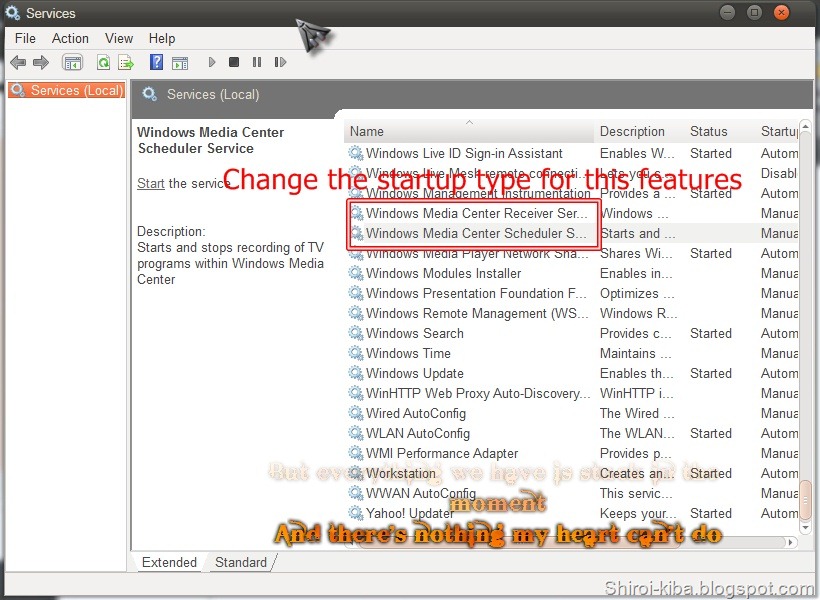Viewport: 820px width, 600px height.
Task: Click the vertical scrollbar thumb
Action: click(x=806, y=500)
